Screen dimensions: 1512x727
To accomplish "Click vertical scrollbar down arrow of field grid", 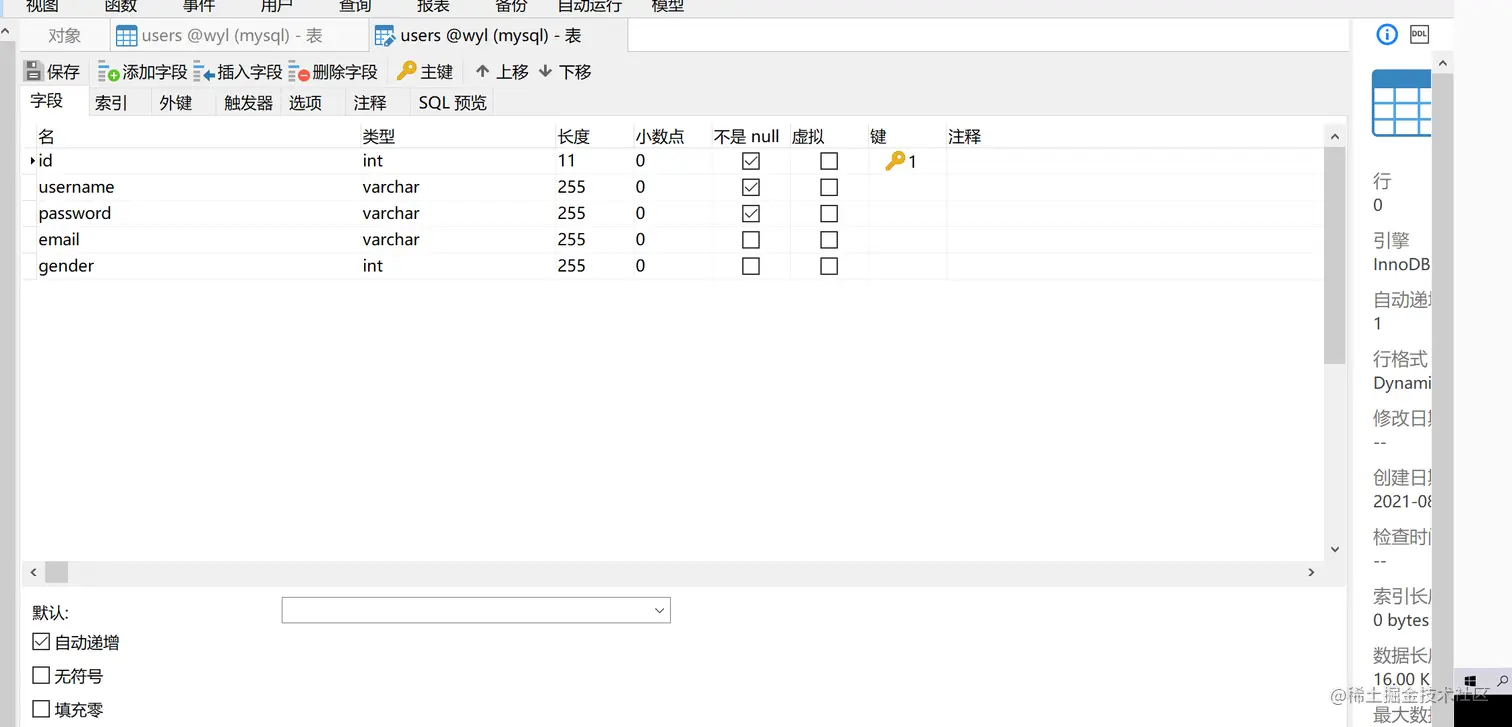I will point(1334,549).
